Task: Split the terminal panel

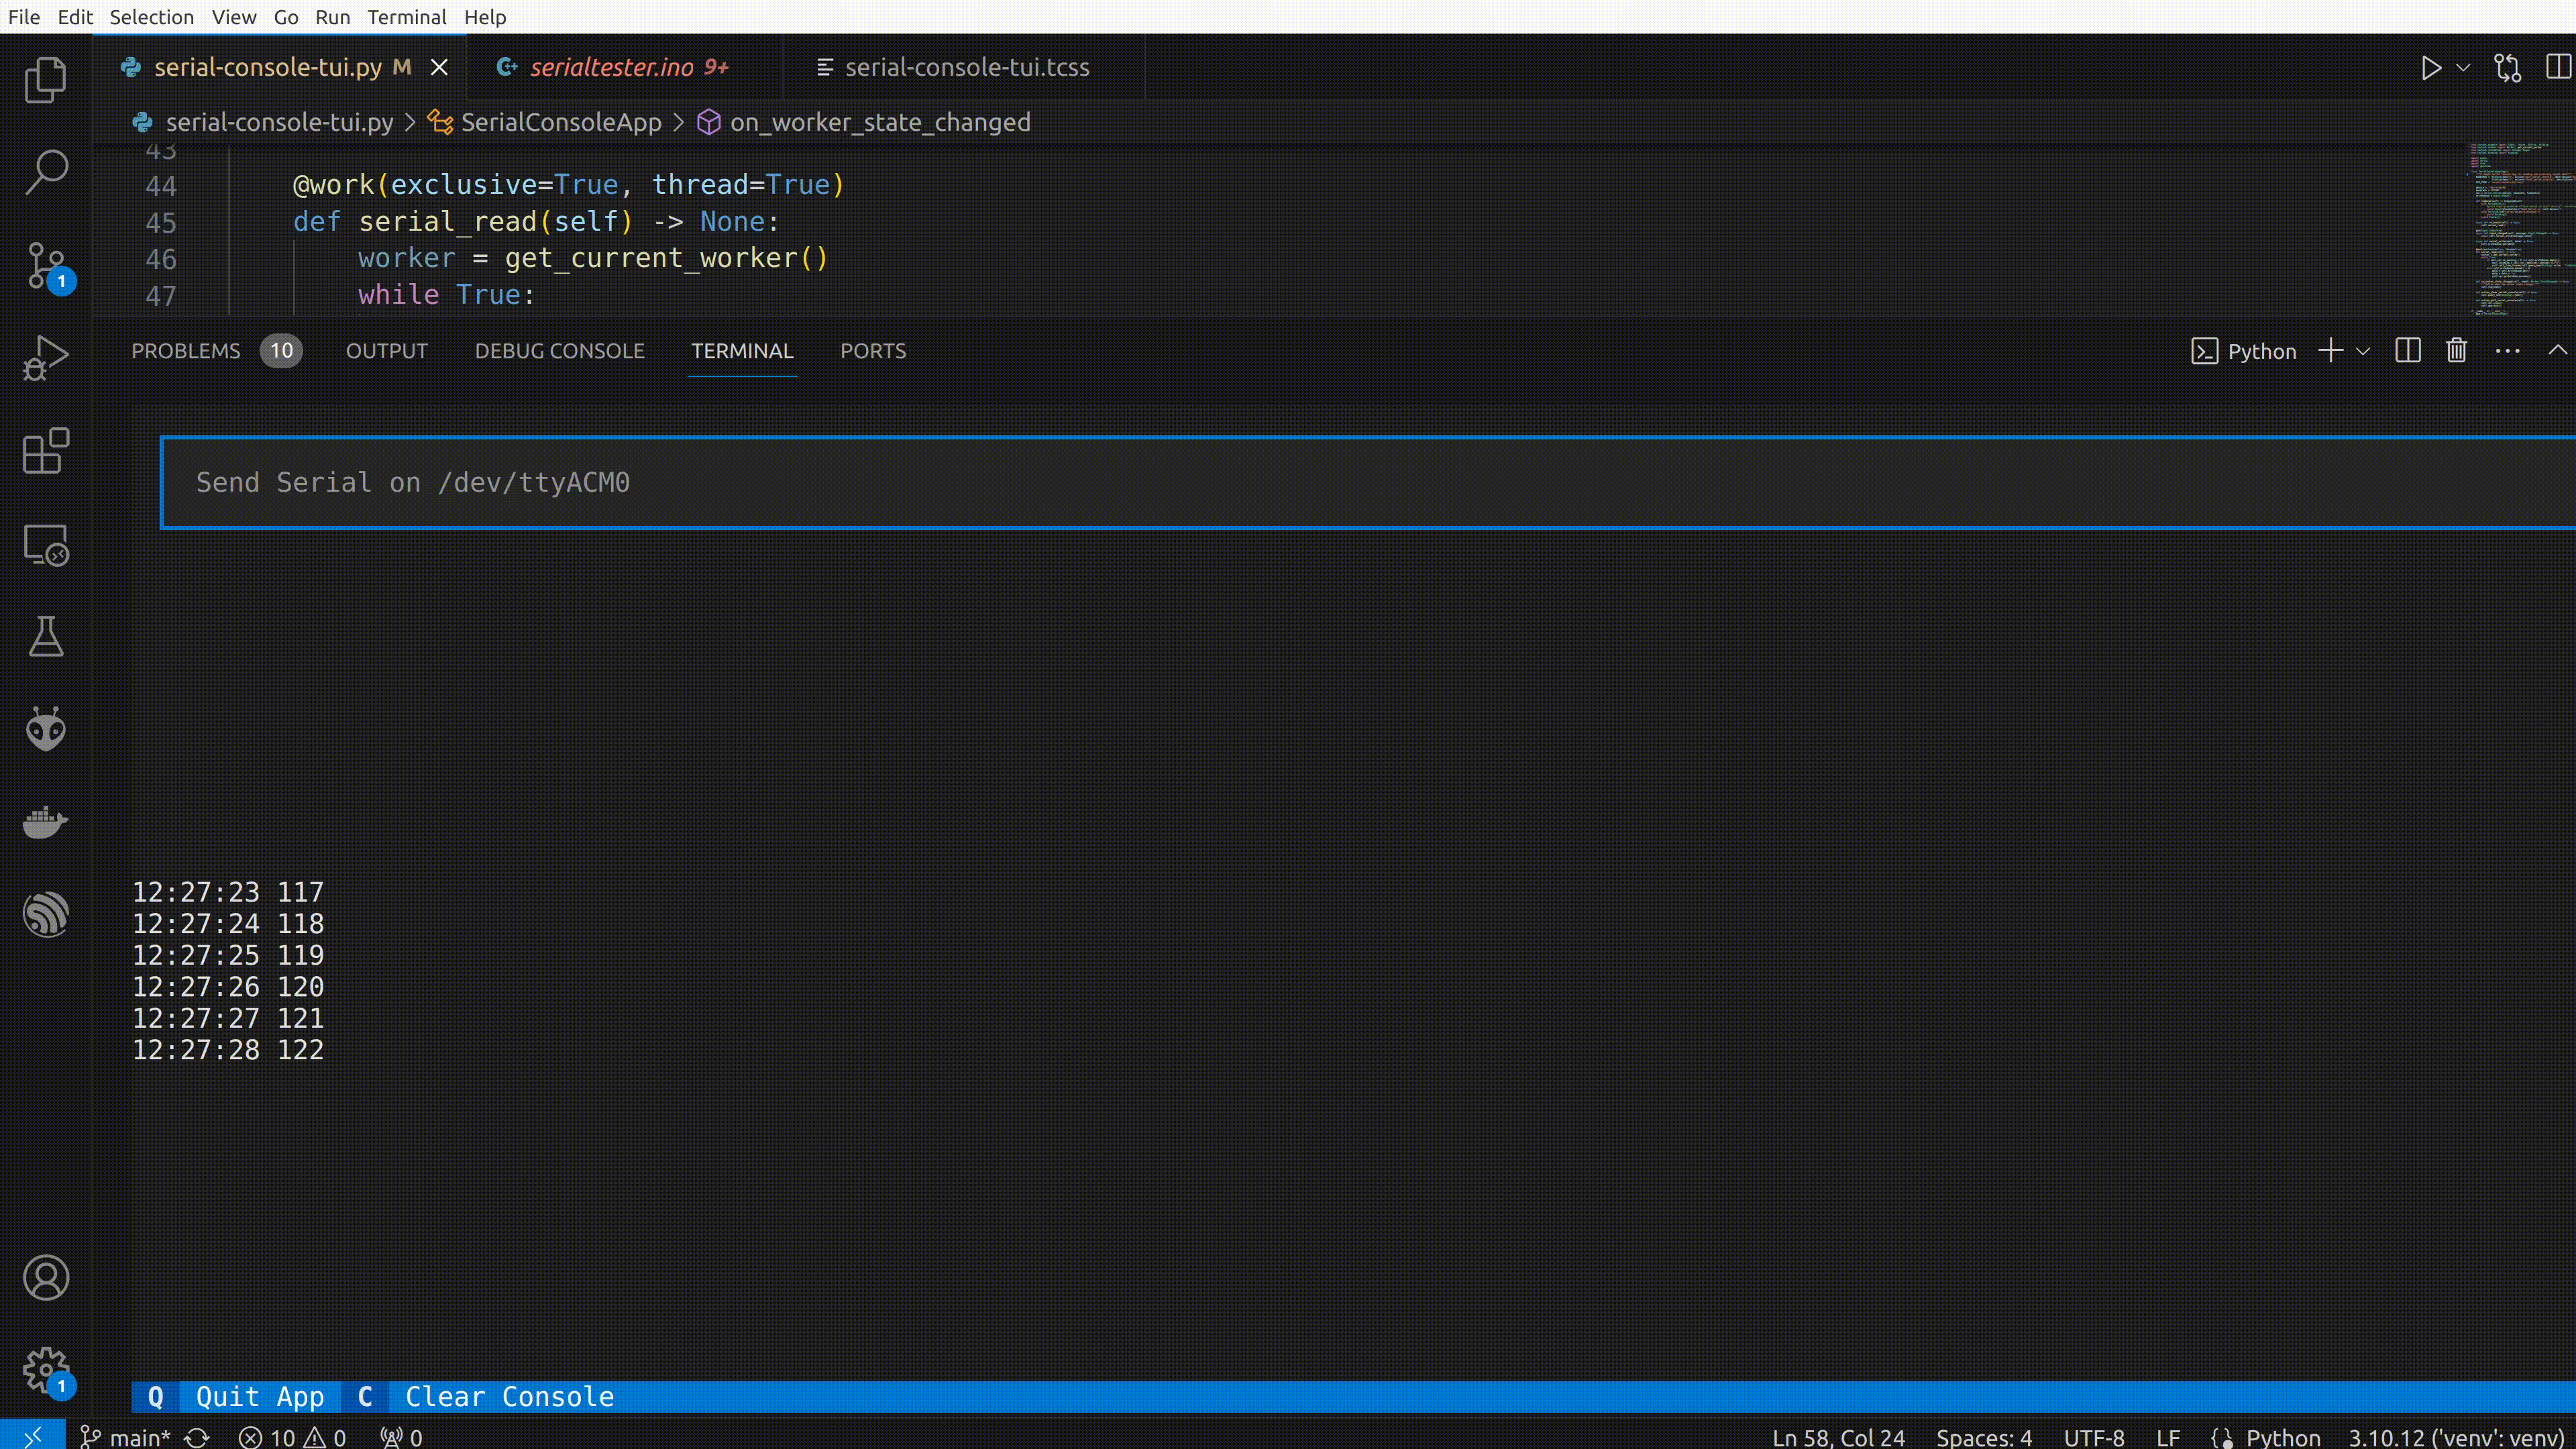Action: pyautogui.click(x=2408, y=351)
